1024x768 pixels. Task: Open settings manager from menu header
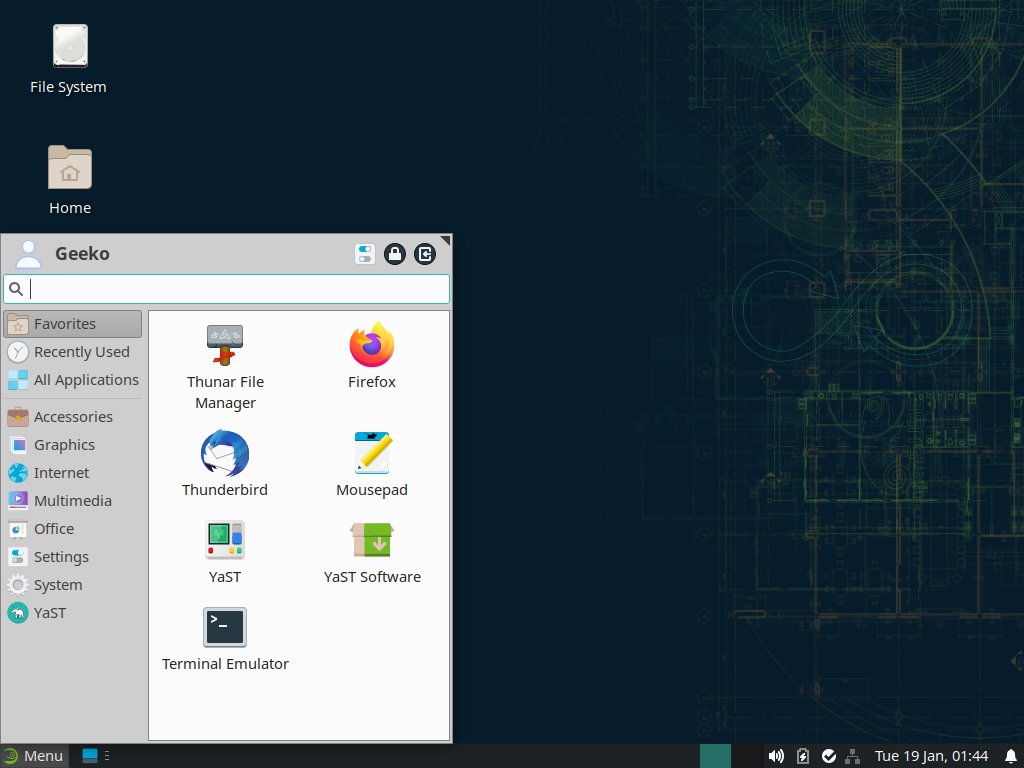coord(365,254)
